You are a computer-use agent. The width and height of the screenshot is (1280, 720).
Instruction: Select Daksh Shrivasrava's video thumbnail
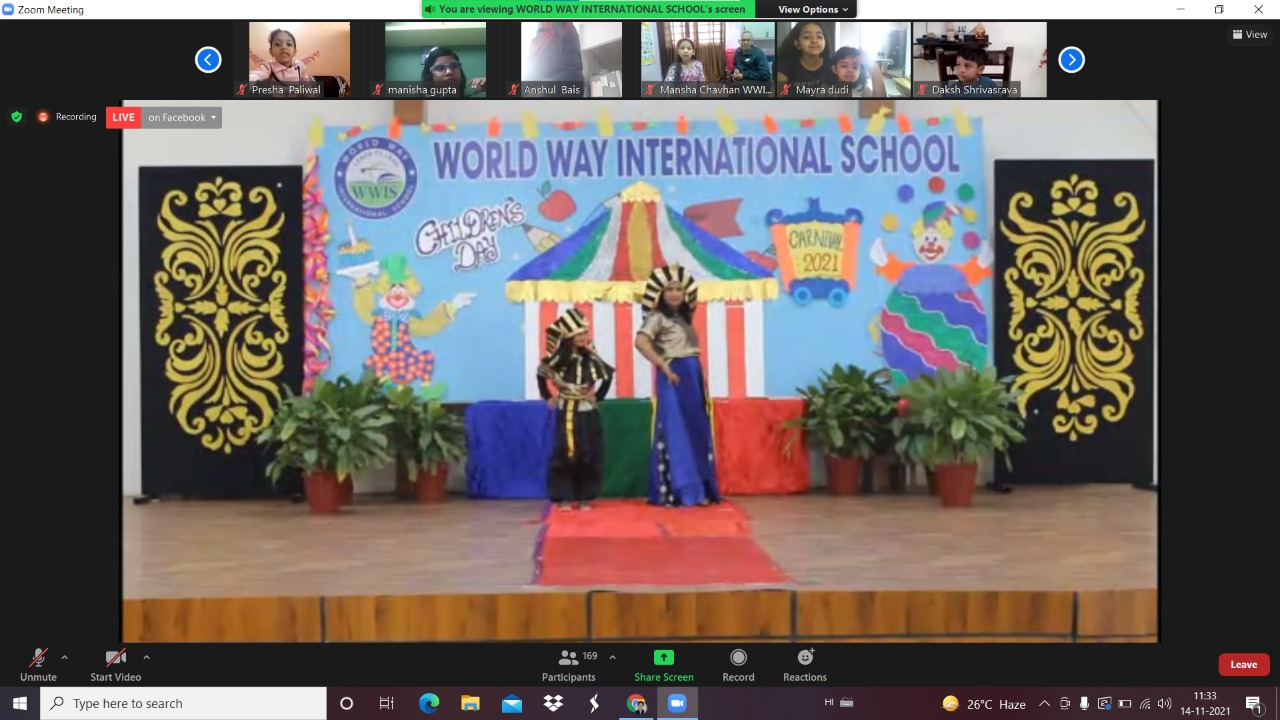pyautogui.click(x=979, y=59)
